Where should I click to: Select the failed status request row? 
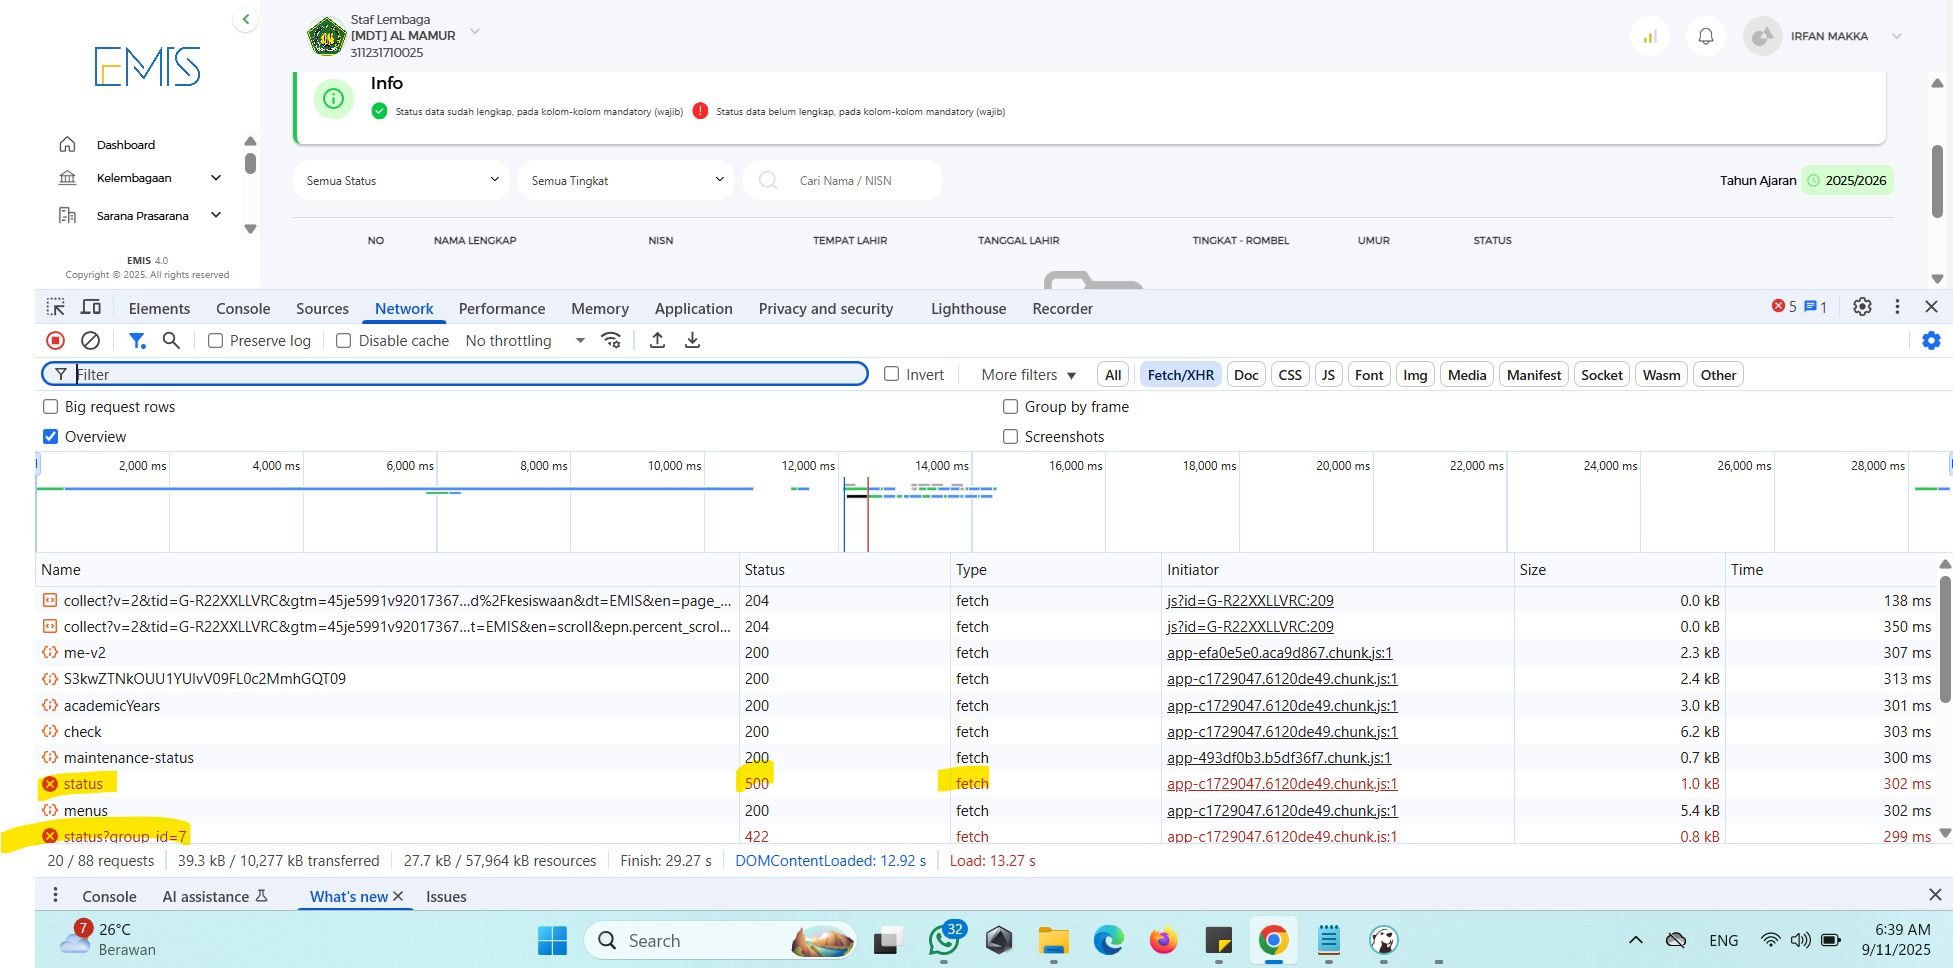coord(83,784)
